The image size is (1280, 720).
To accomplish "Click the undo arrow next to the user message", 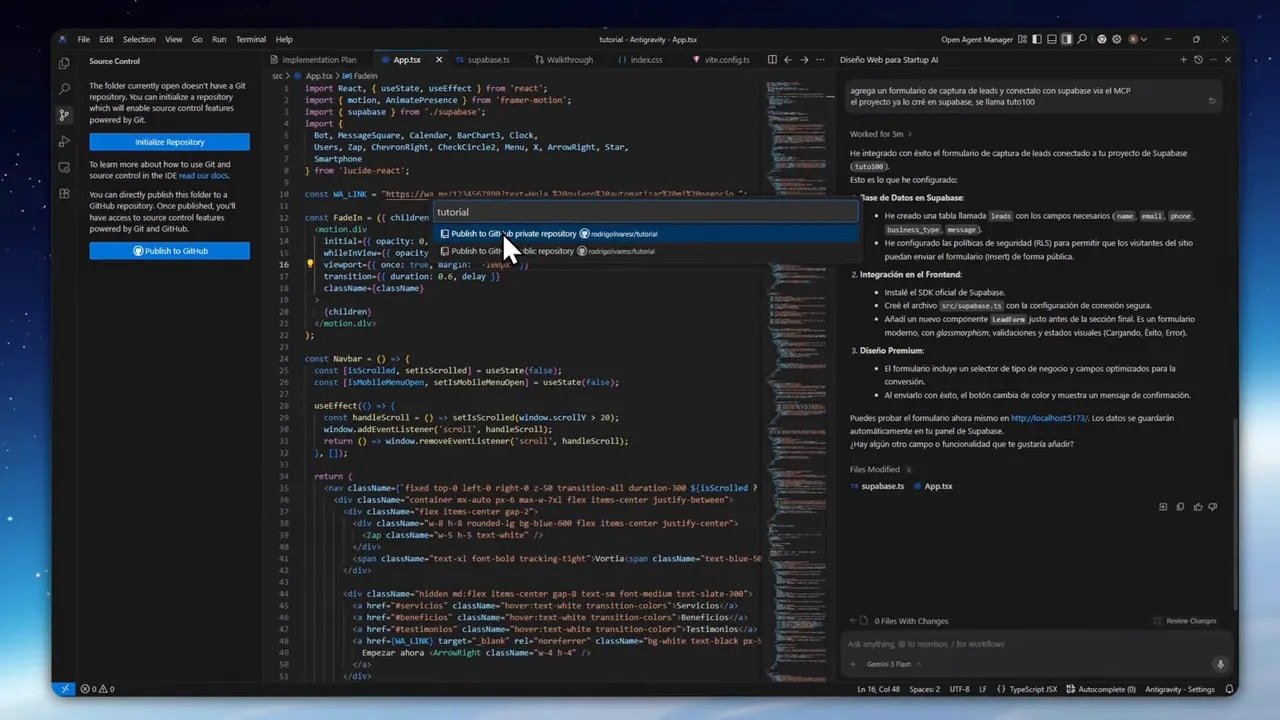I will [x=1213, y=101].
